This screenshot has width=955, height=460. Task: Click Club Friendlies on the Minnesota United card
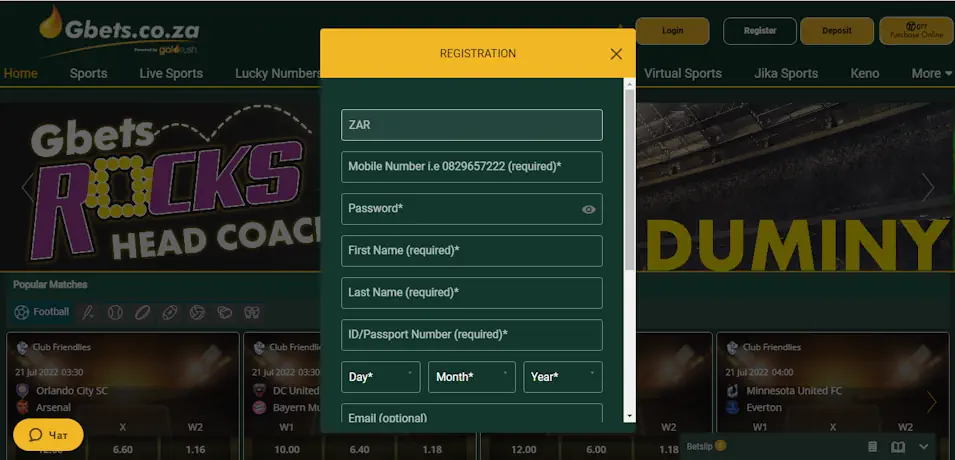[x=772, y=347]
